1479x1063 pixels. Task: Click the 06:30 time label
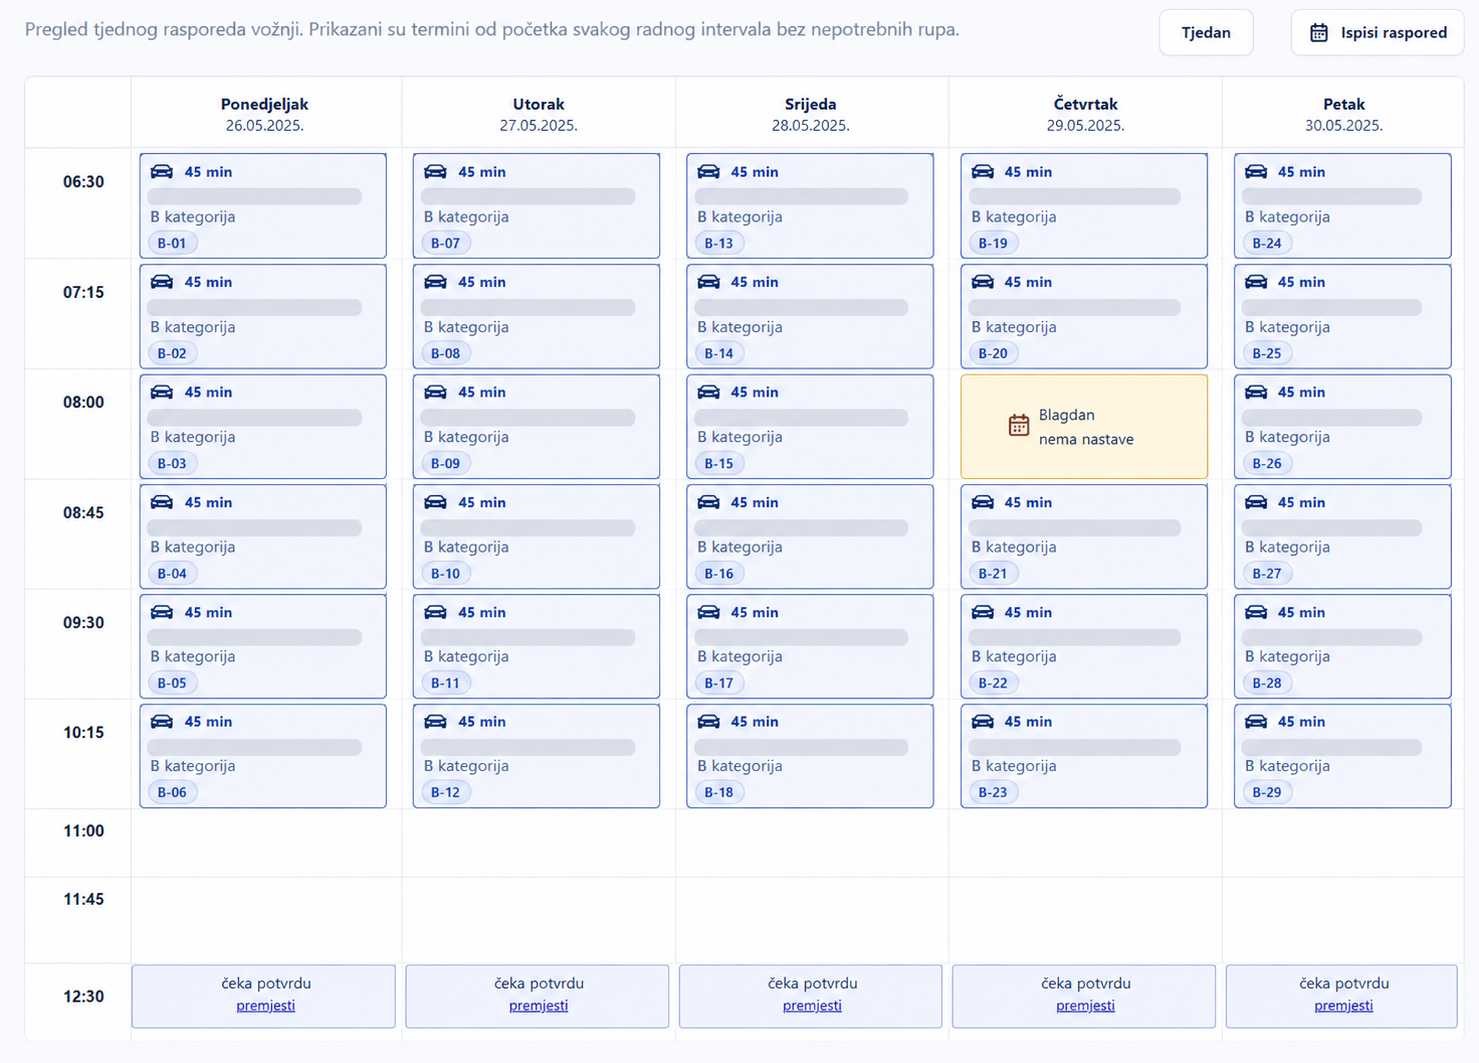click(84, 182)
